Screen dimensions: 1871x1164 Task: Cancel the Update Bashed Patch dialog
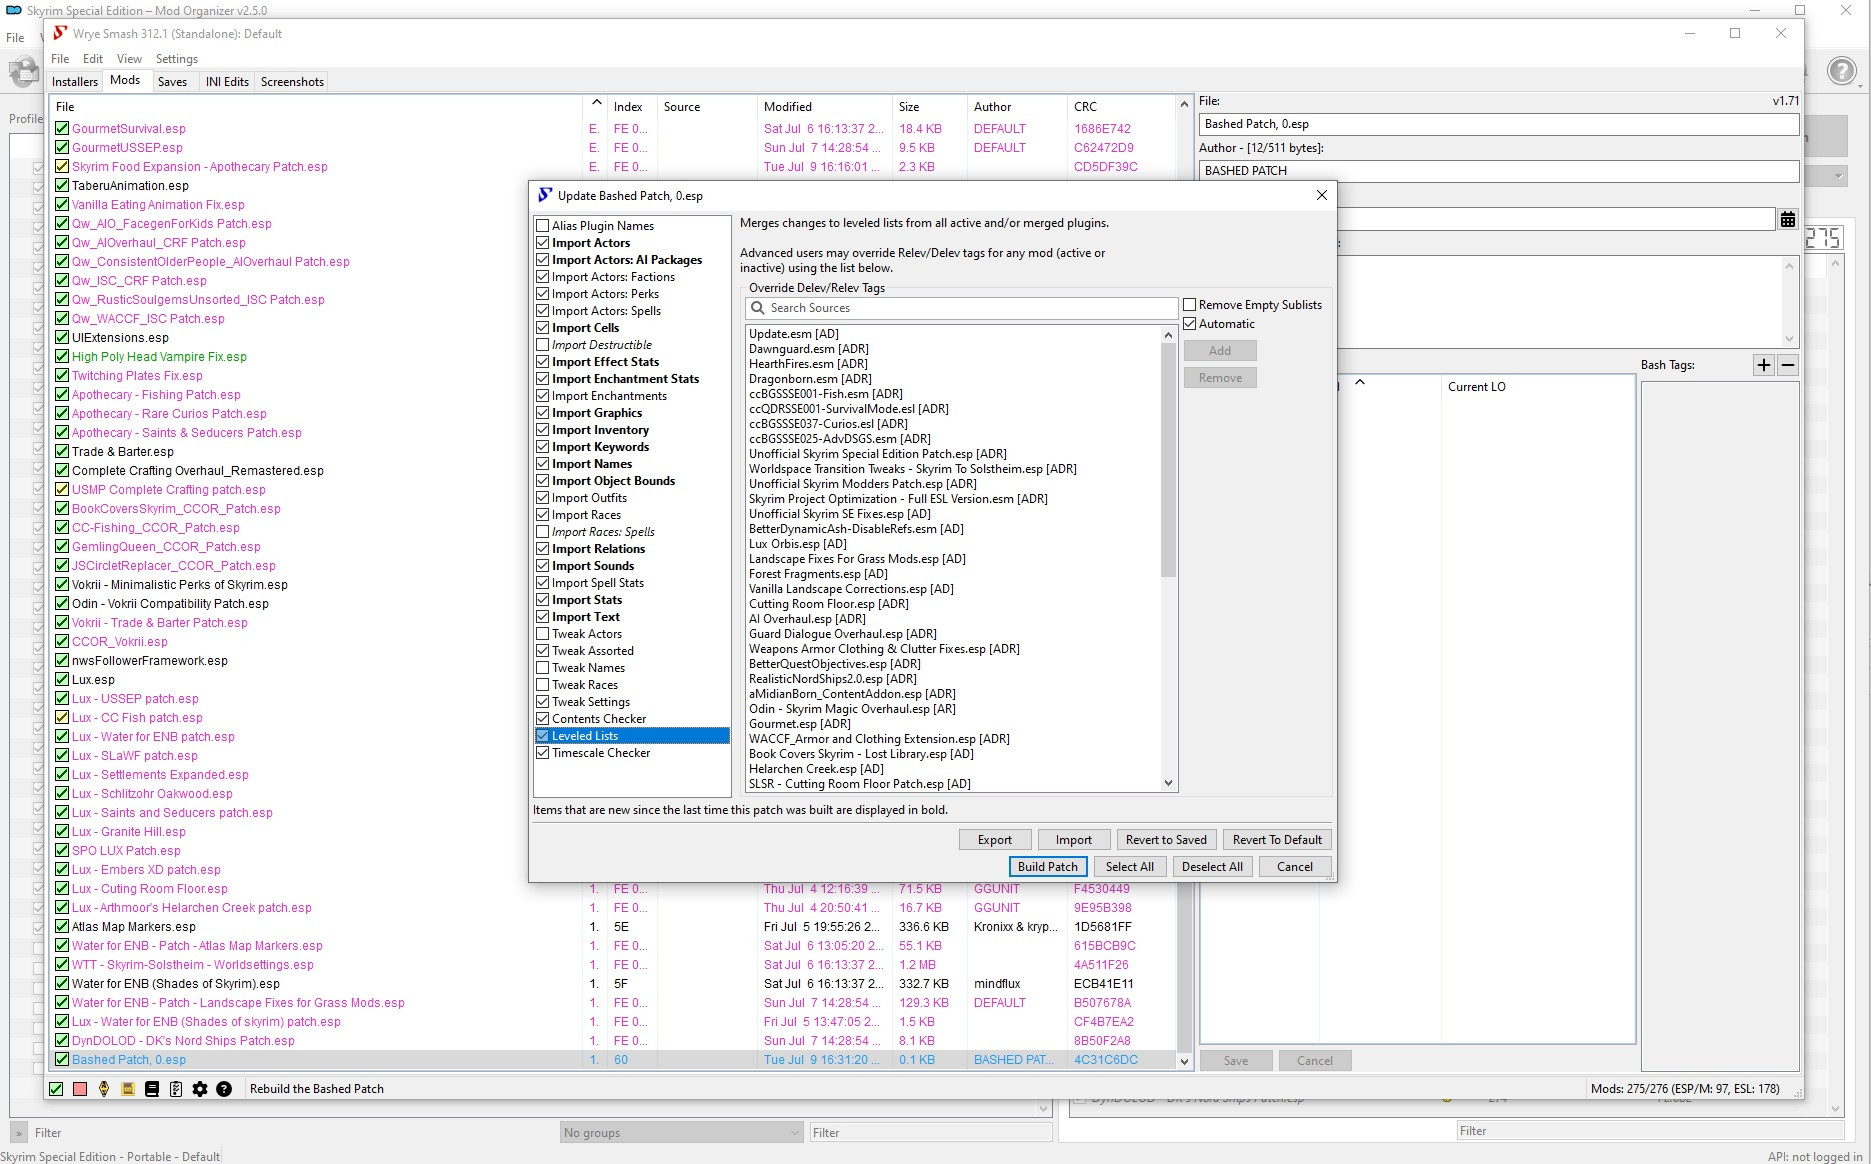pos(1294,867)
